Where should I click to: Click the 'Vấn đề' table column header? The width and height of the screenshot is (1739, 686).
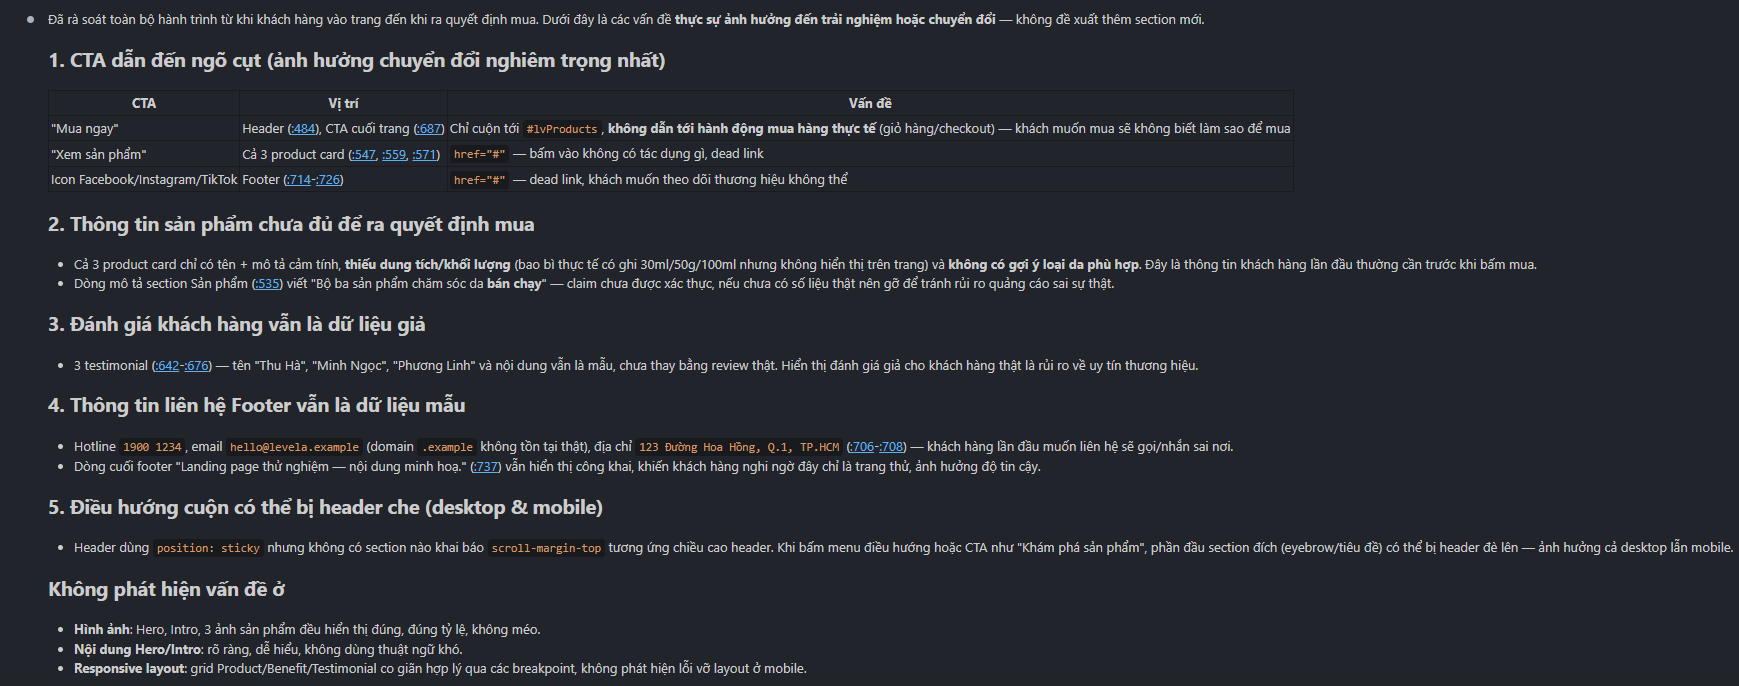tap(870, 103)
